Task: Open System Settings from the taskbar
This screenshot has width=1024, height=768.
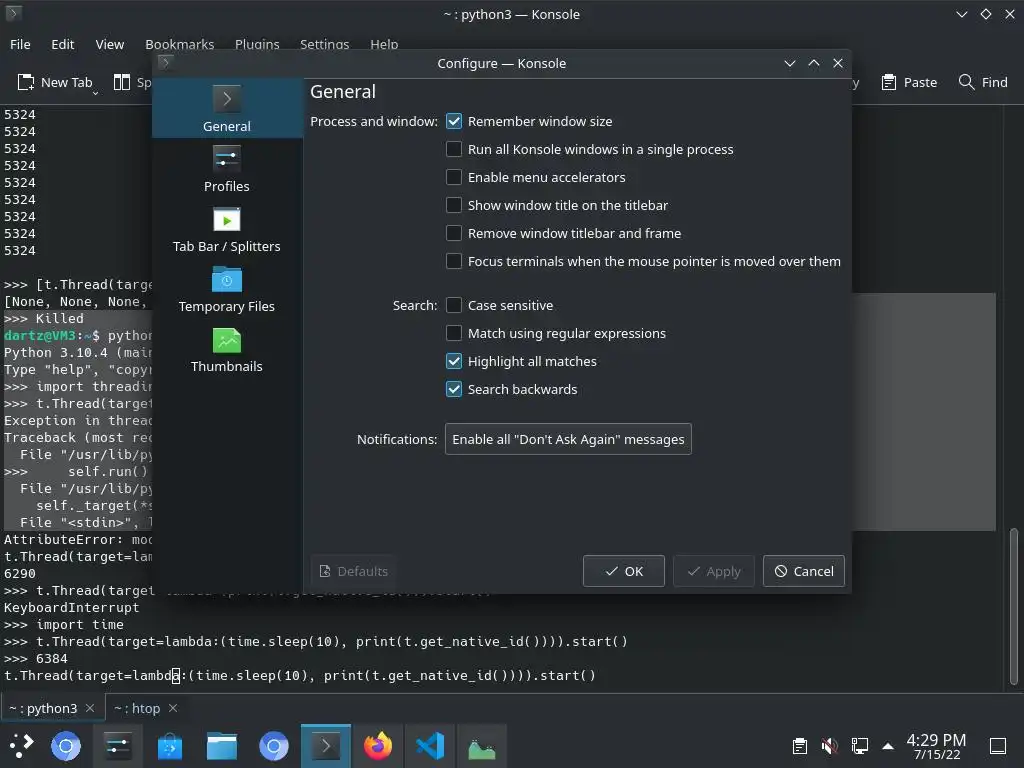Action: coord(118,746)
